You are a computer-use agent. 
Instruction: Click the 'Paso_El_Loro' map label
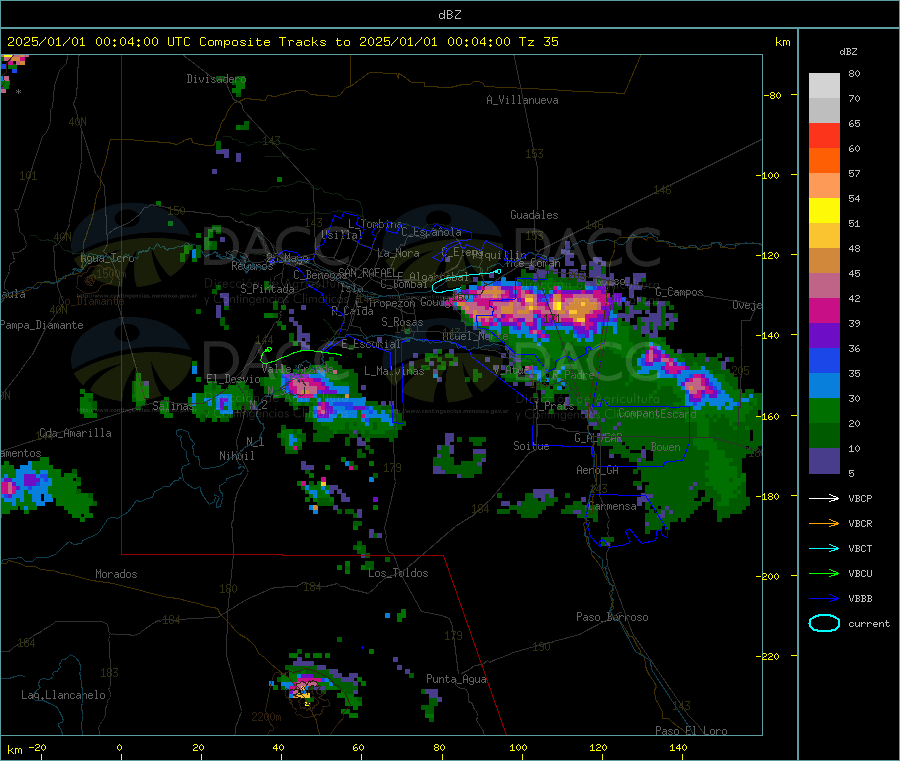coord(691,731)
